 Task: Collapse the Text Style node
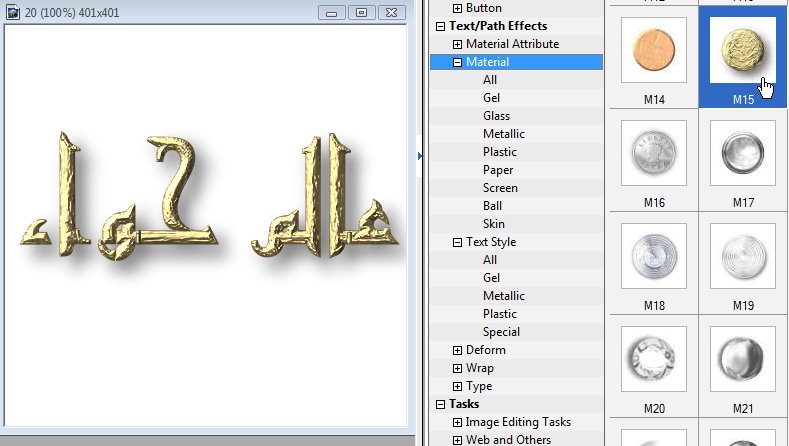(458, 242)
